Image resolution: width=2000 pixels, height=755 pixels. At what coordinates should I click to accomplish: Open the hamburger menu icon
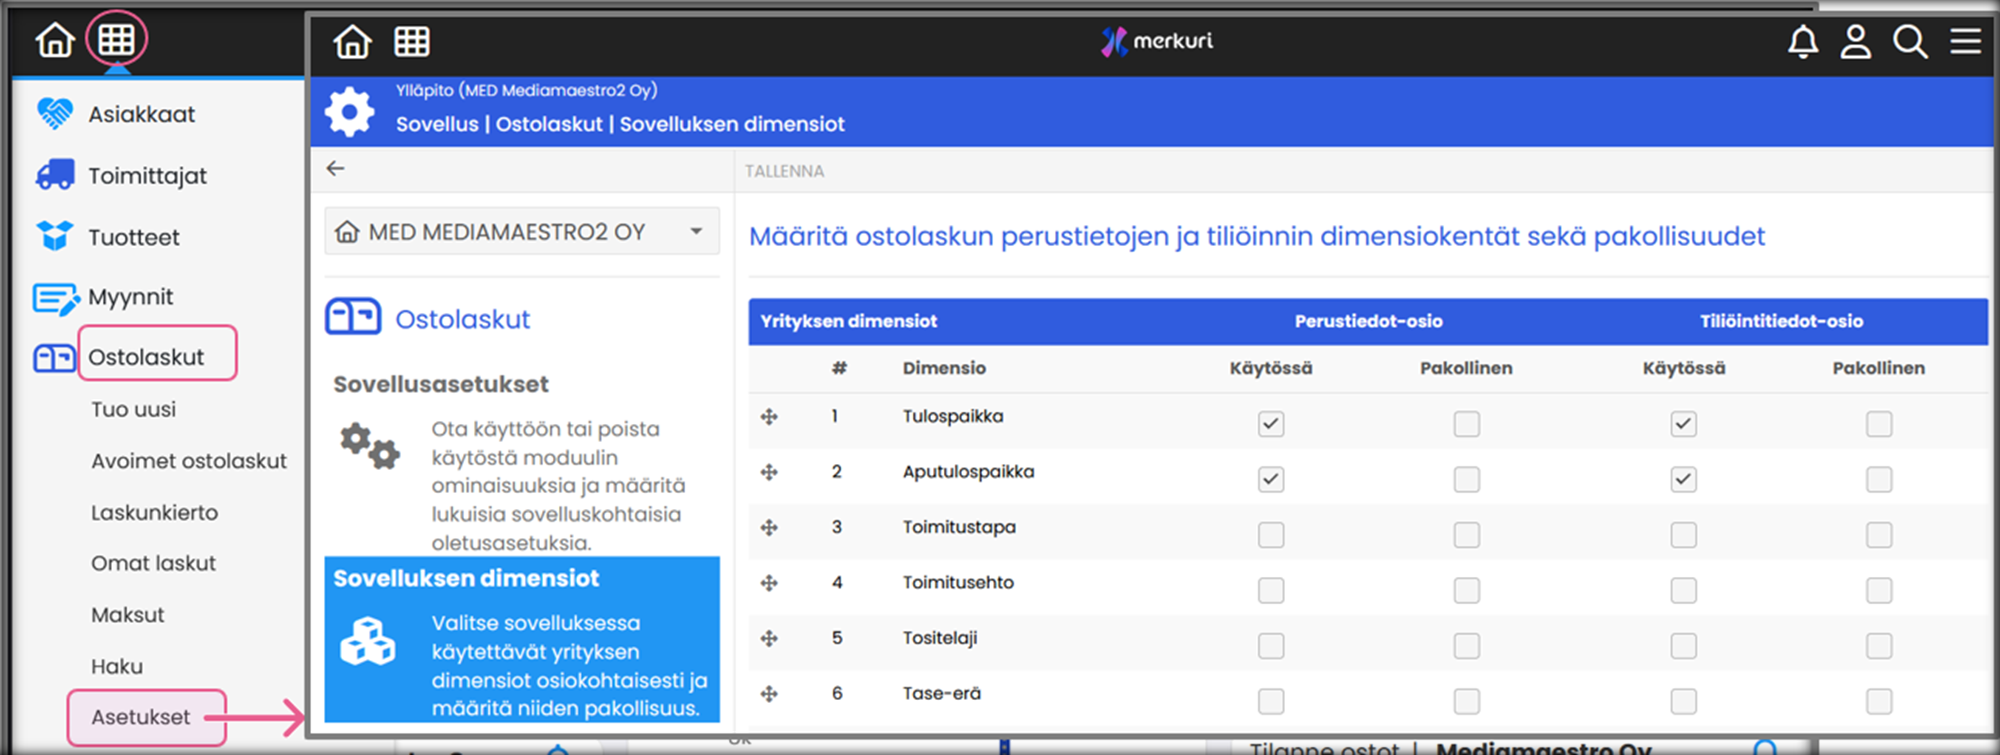tap(1965, 42)
